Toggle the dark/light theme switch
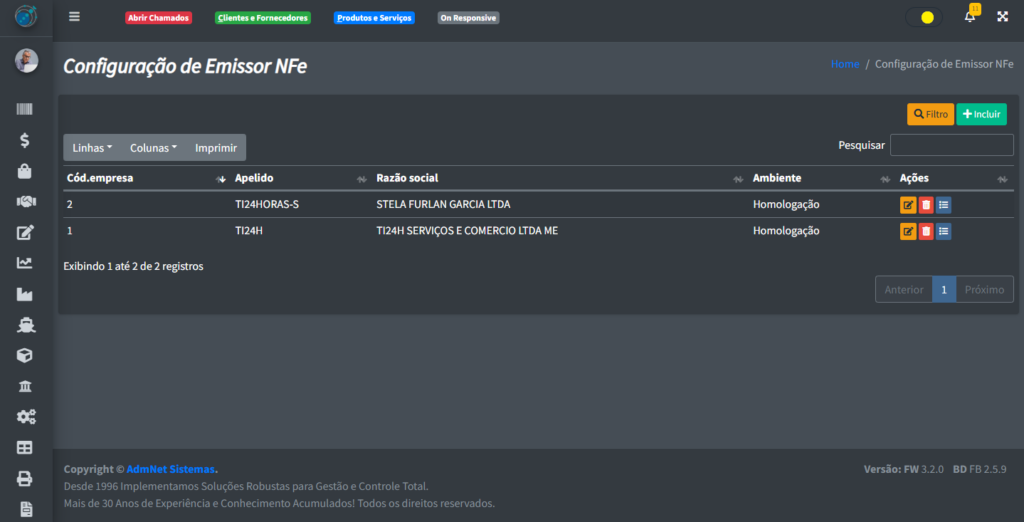Viewport: 1024px width, 522px height. coord(924,17)
